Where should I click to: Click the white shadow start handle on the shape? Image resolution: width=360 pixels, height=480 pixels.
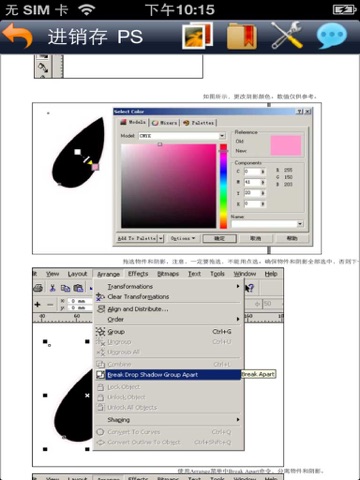78,152
